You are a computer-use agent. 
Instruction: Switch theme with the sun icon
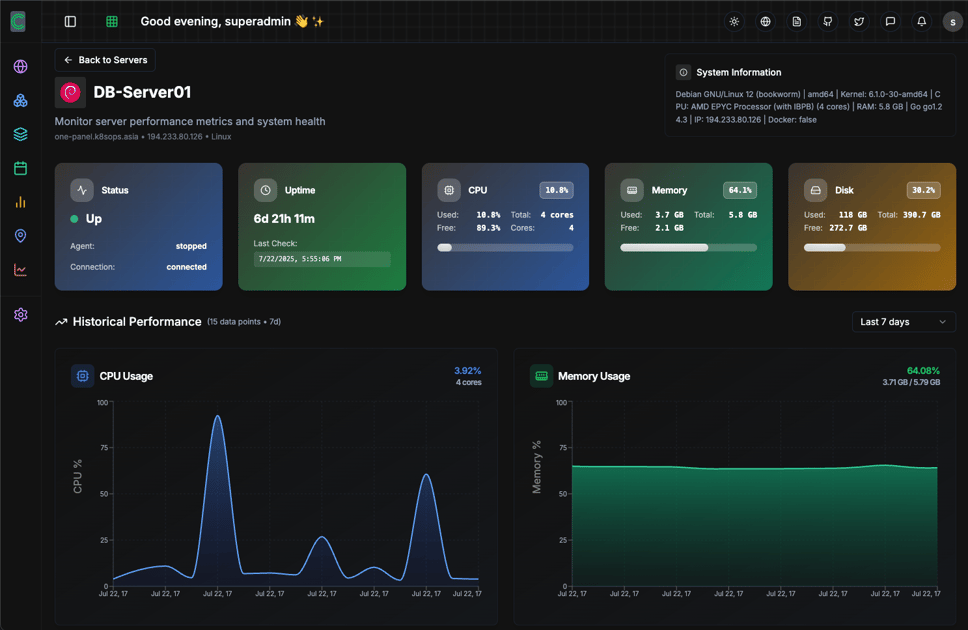(734, 22)
